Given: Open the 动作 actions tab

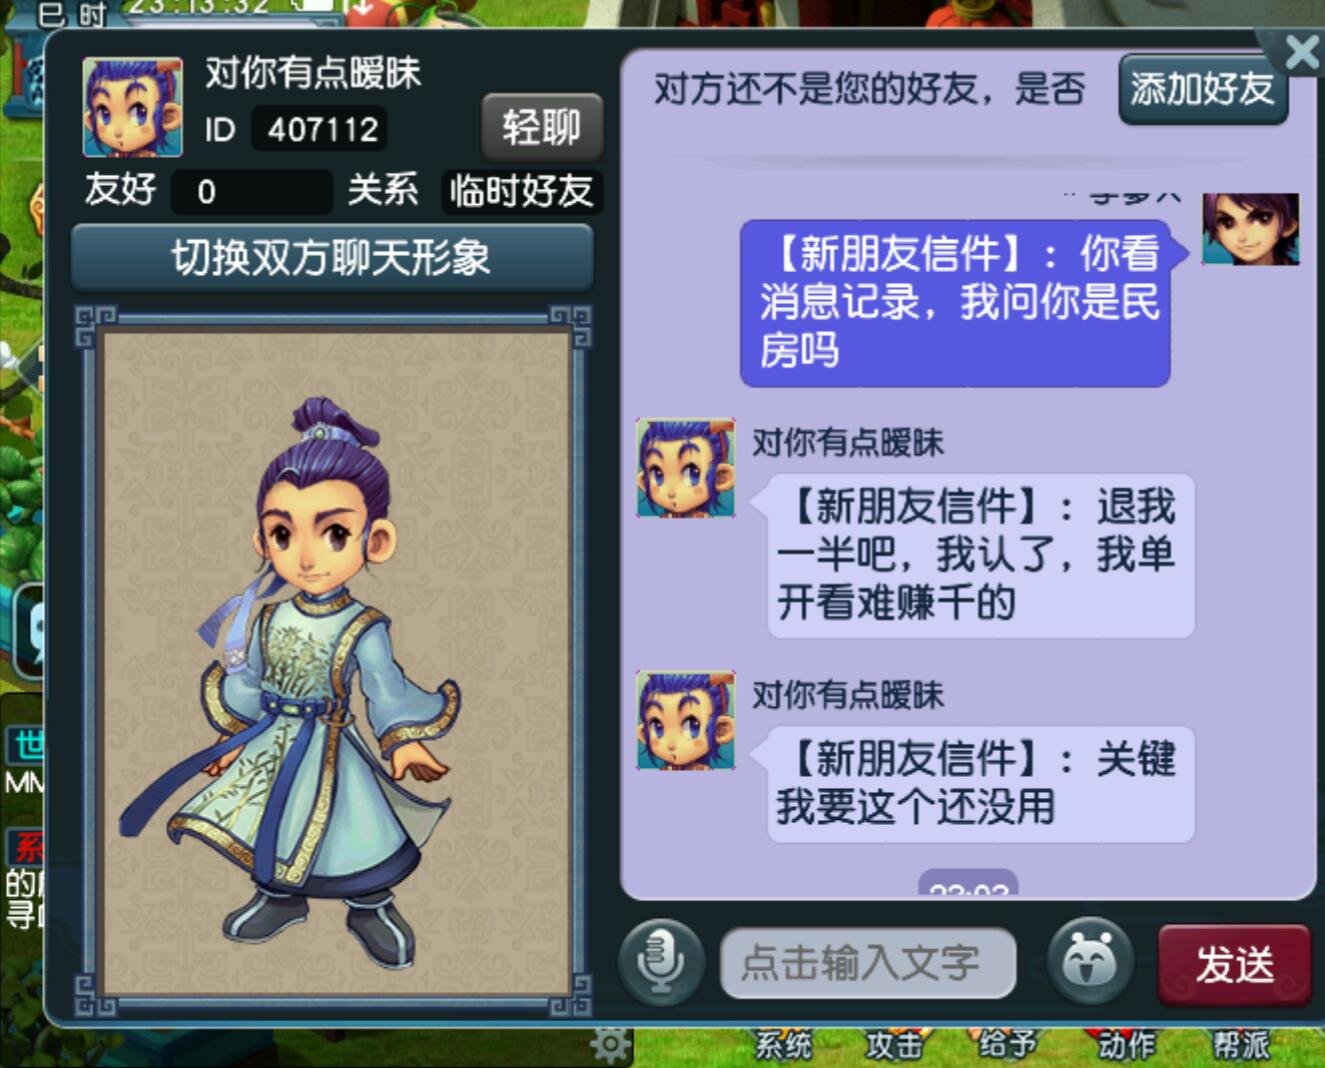Looking at the screenshot, I should pos(1126,1046).
